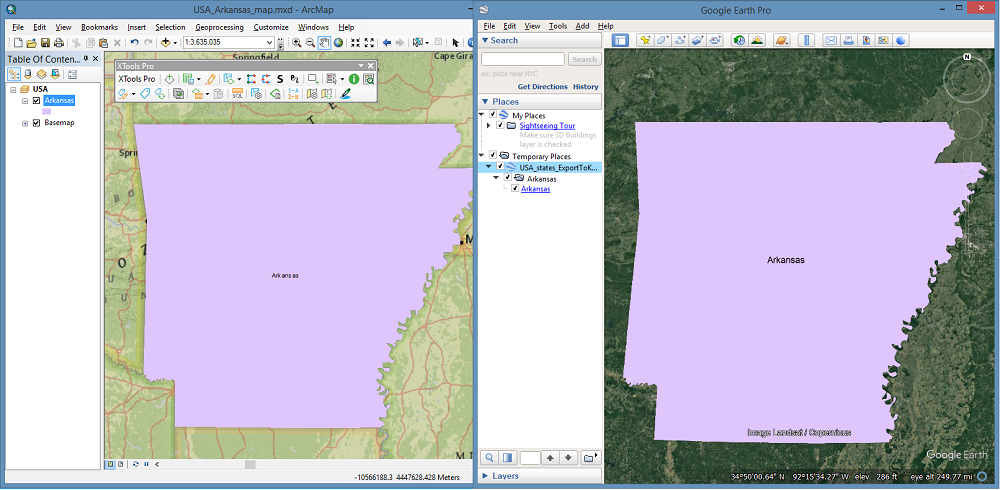Add Polygon icon in Google Earth toolbar
The height and width of the screenshot is (490, 1000).
click(x=663, y=40)
